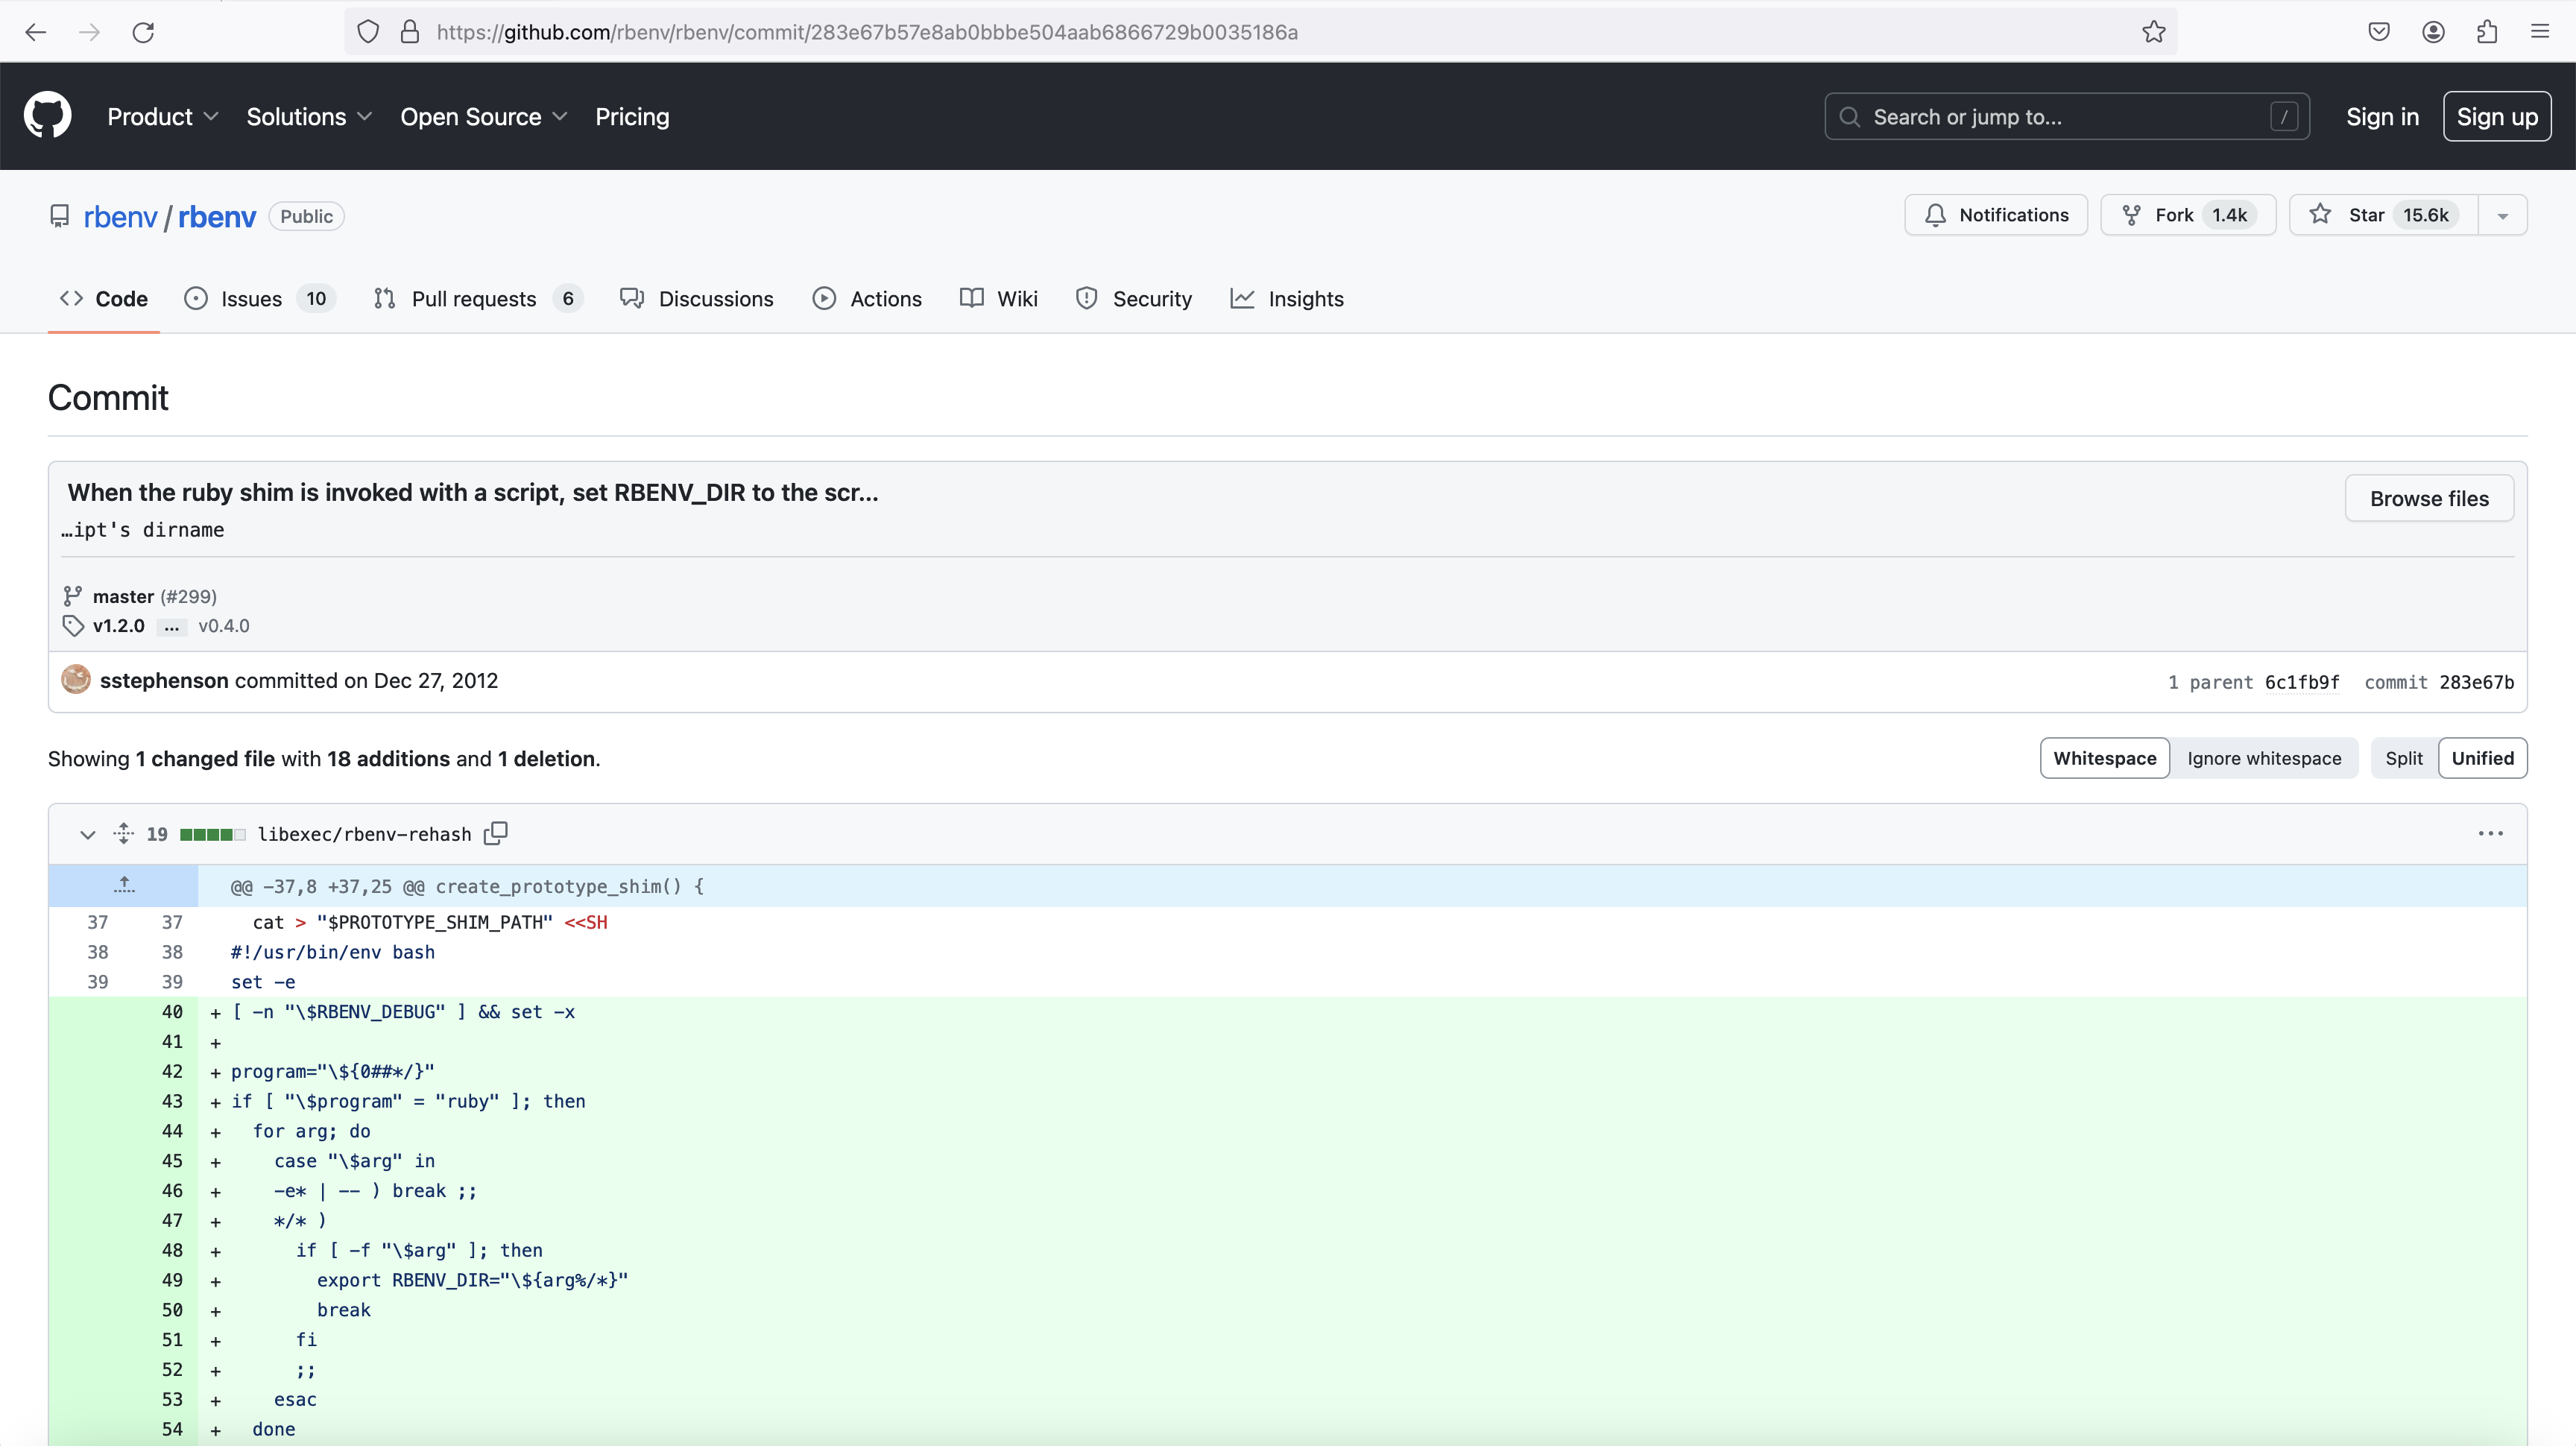
Task: Open the rbenv repository name link
Action: pyautogui.click(x=217, y=217)
